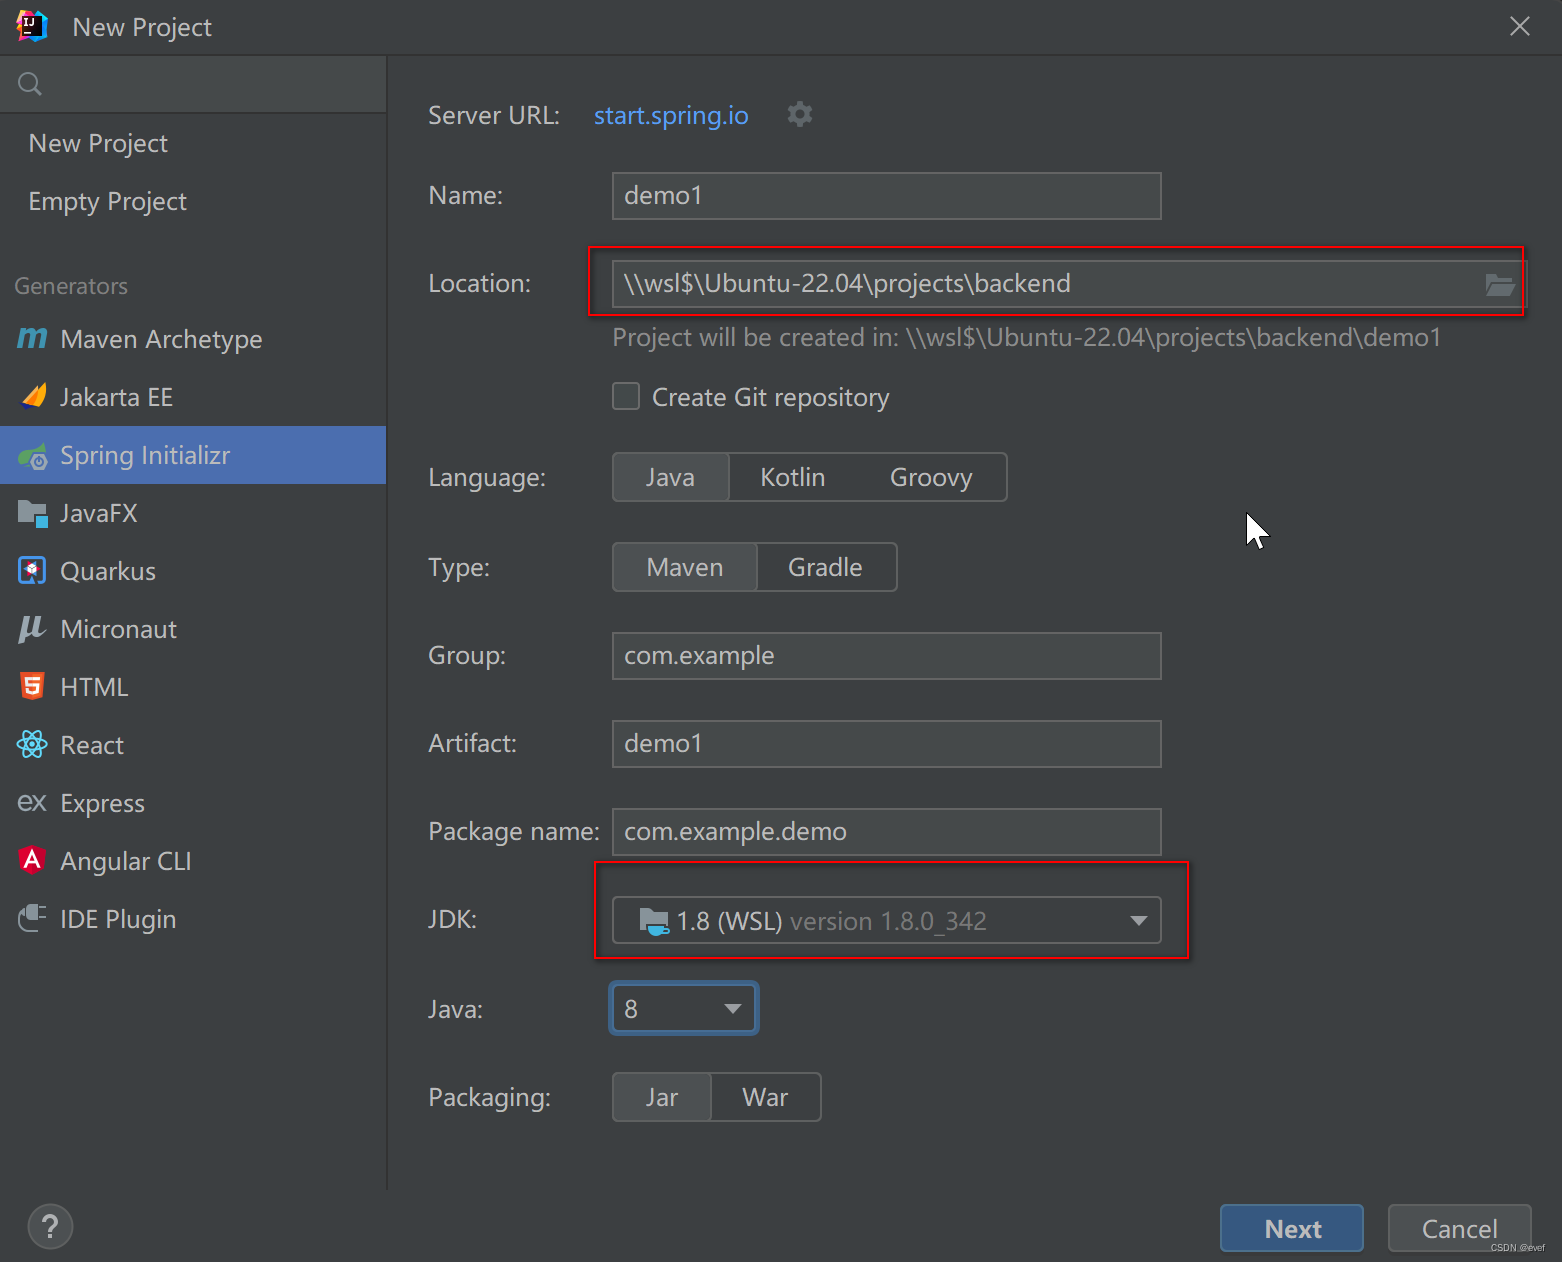Image resolution: width=1562 pixels, height=1262 pixels.
Task: Click the Name input field
Action: point(887,196)
